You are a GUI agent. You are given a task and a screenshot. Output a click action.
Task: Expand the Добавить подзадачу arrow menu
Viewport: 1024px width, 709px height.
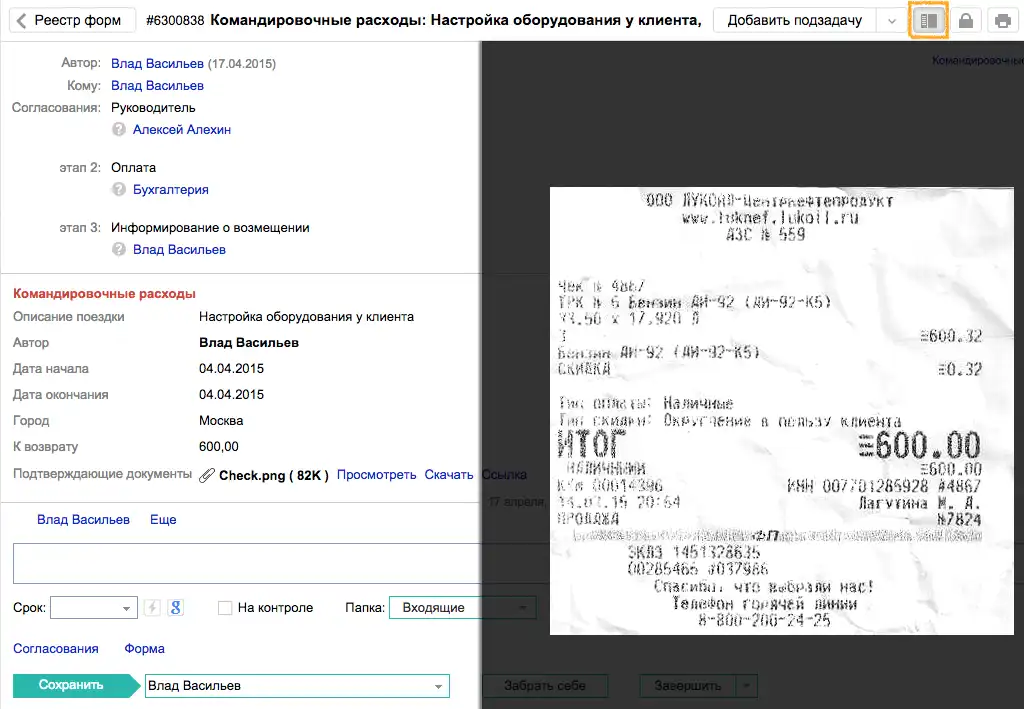891,21
